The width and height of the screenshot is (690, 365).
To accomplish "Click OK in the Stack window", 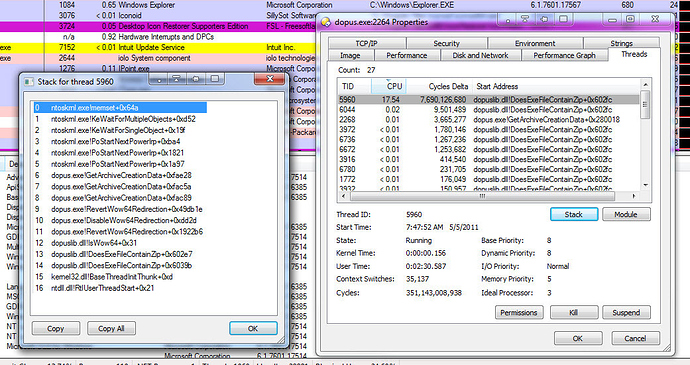I will (x=253, y=328).
